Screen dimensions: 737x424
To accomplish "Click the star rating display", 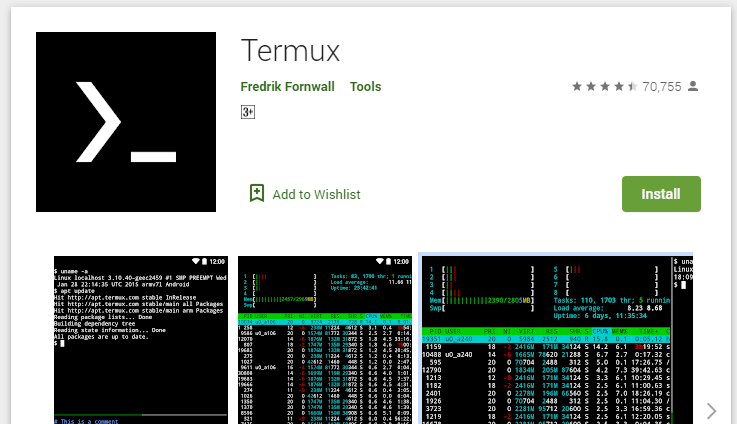I will (x=604, y=86).
